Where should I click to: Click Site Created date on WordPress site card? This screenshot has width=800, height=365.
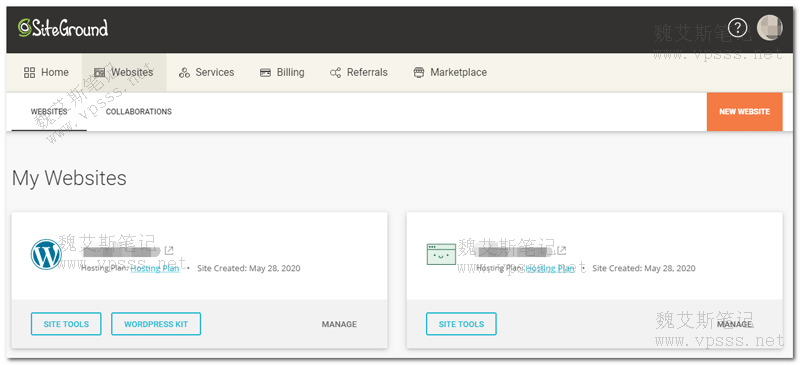(248, 268)
